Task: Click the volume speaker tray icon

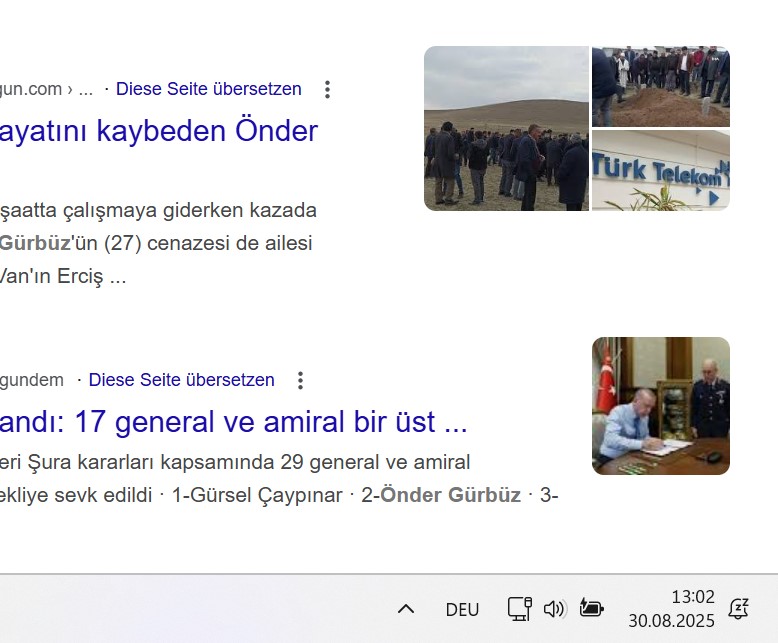Action: pos(554,609)
